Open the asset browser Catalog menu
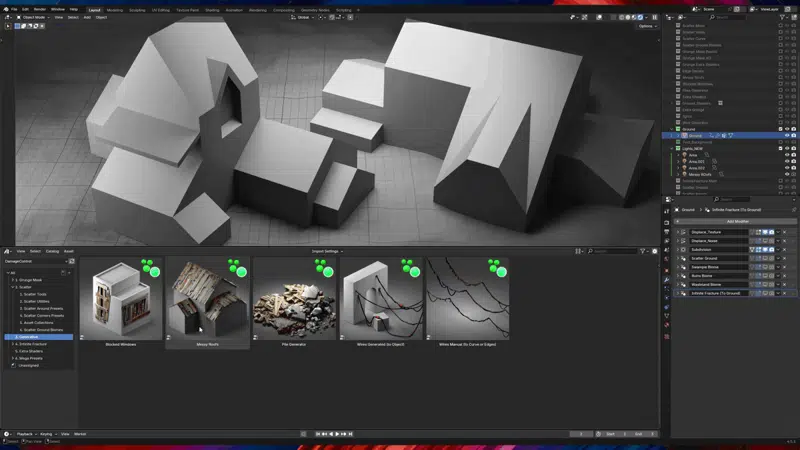The image size is (800, 450). click(x=52, y=251)
